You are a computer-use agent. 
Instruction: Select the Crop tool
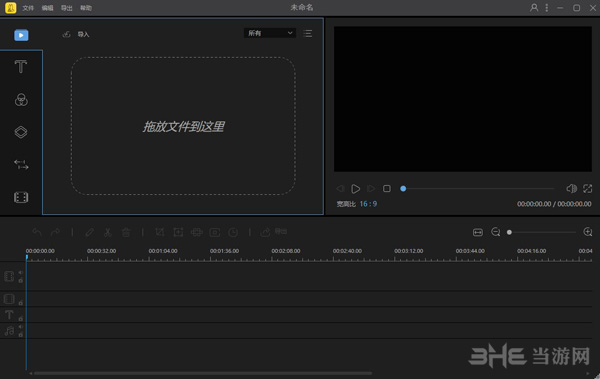[160, 232]
